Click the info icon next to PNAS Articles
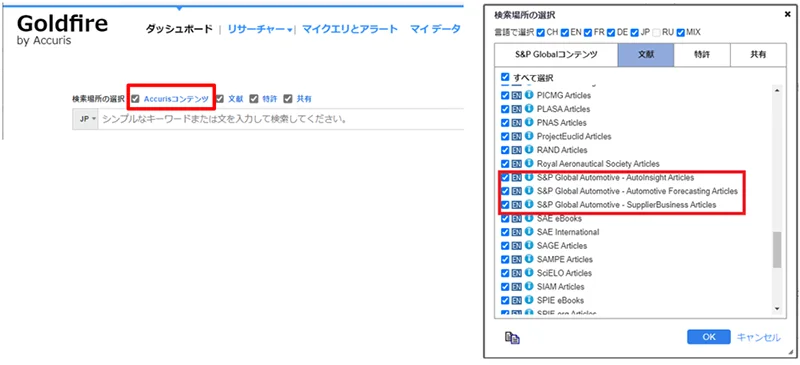Image resolution: width=800 pixels, height=365 pixels. [529, 123]
